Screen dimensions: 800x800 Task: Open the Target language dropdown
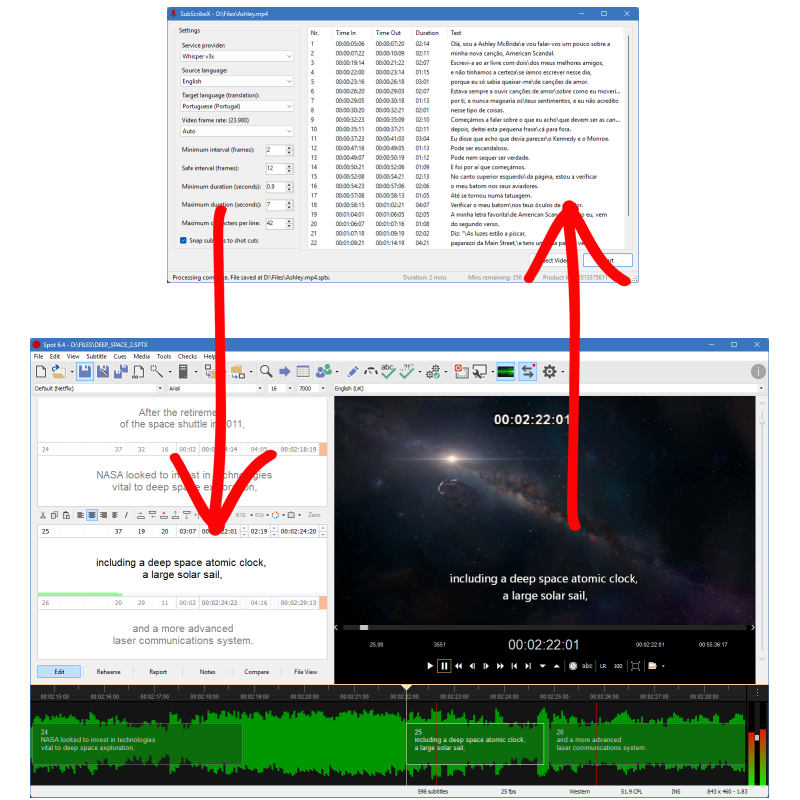pos(237,105)
